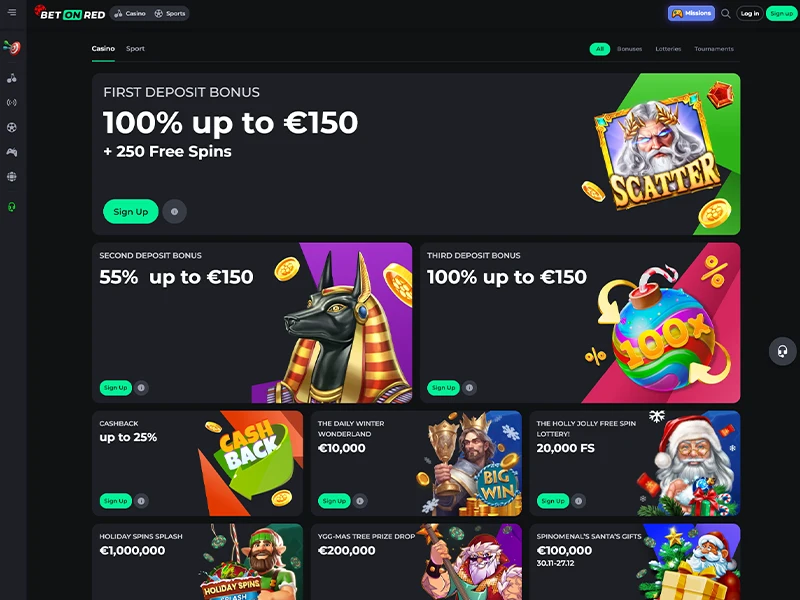Click the dartboard promotions icon in sidebar
The width and height of the screenshot is (800, 600).
12,48
